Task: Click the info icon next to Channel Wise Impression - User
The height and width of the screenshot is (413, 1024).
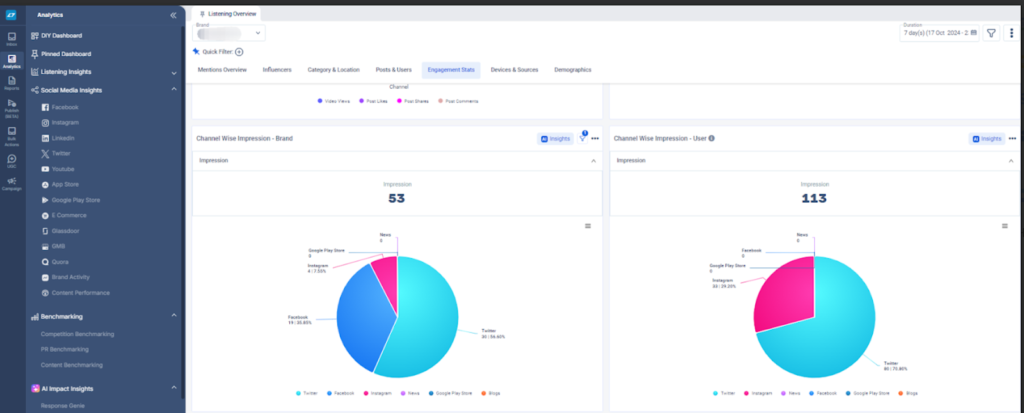Action: point(711,139)
